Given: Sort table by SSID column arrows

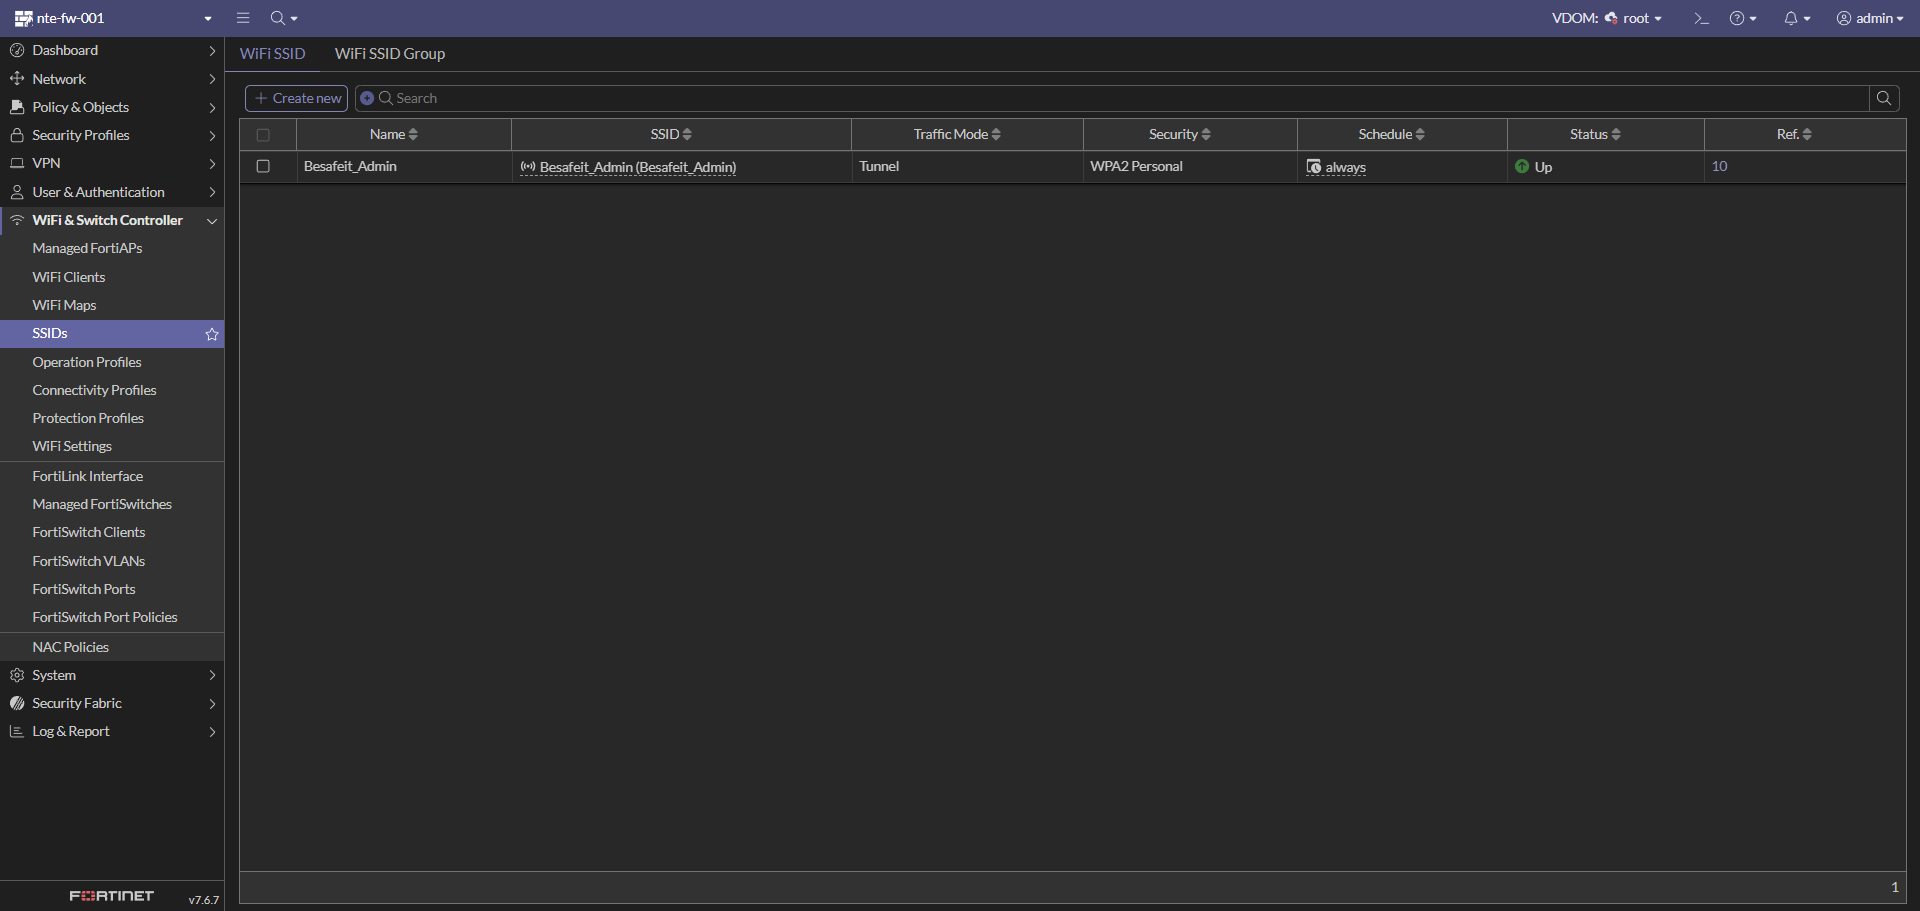Looking at the screenshot, I should (x=687, y=134).
